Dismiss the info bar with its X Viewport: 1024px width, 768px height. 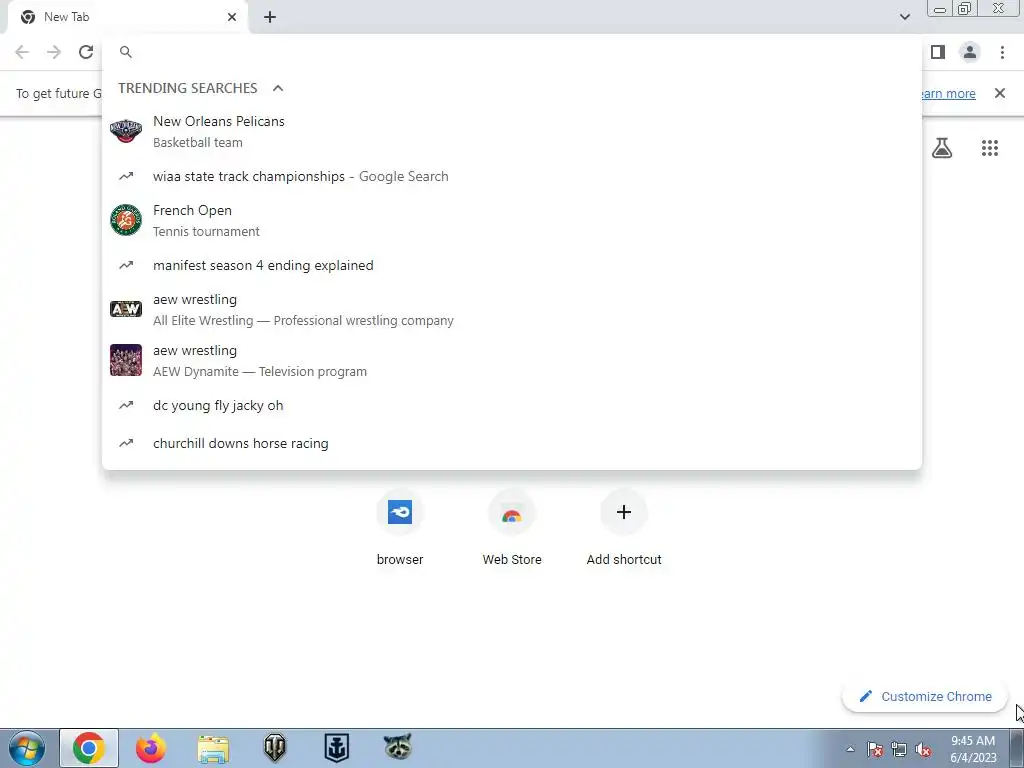click(x=1000, y=93)
